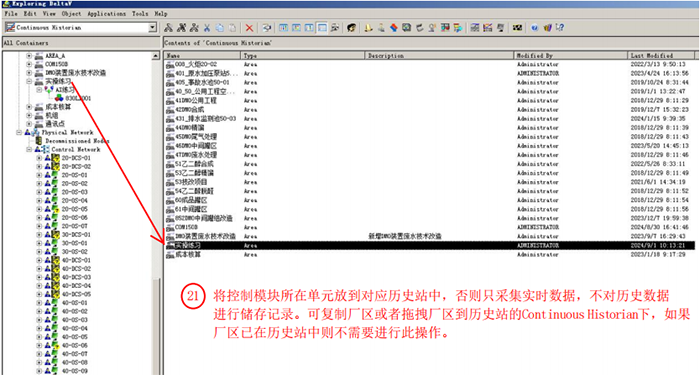Select 40-DCS-03 node in the tree
Viewport: 700px width, 375px height.
[76, 278]
